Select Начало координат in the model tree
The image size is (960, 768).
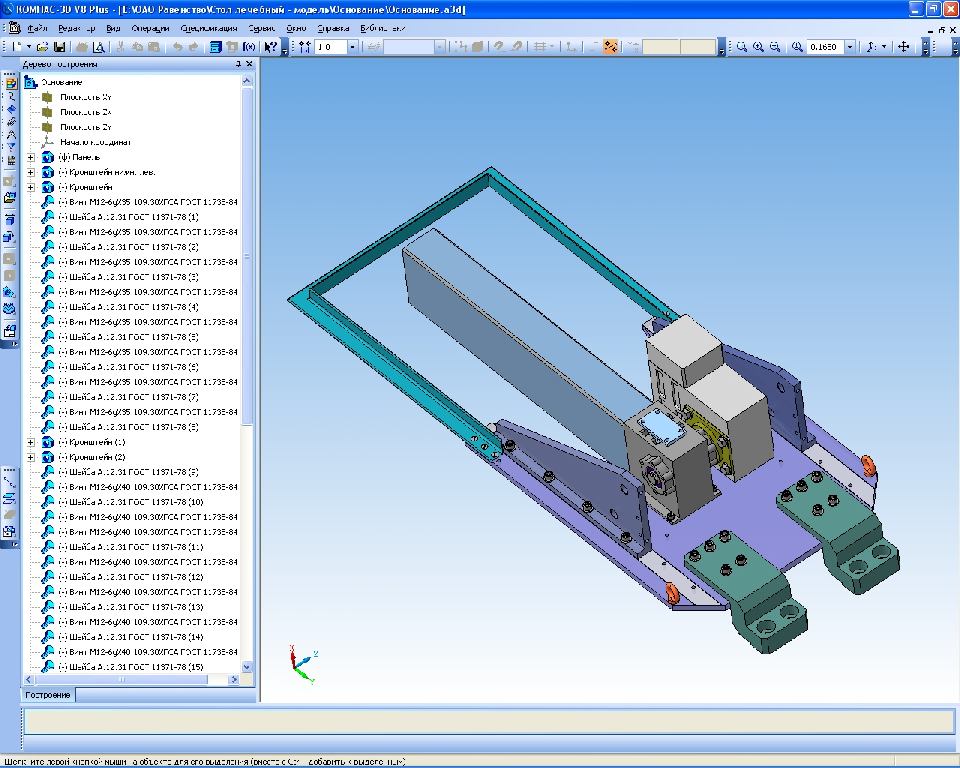coord(95,142)
